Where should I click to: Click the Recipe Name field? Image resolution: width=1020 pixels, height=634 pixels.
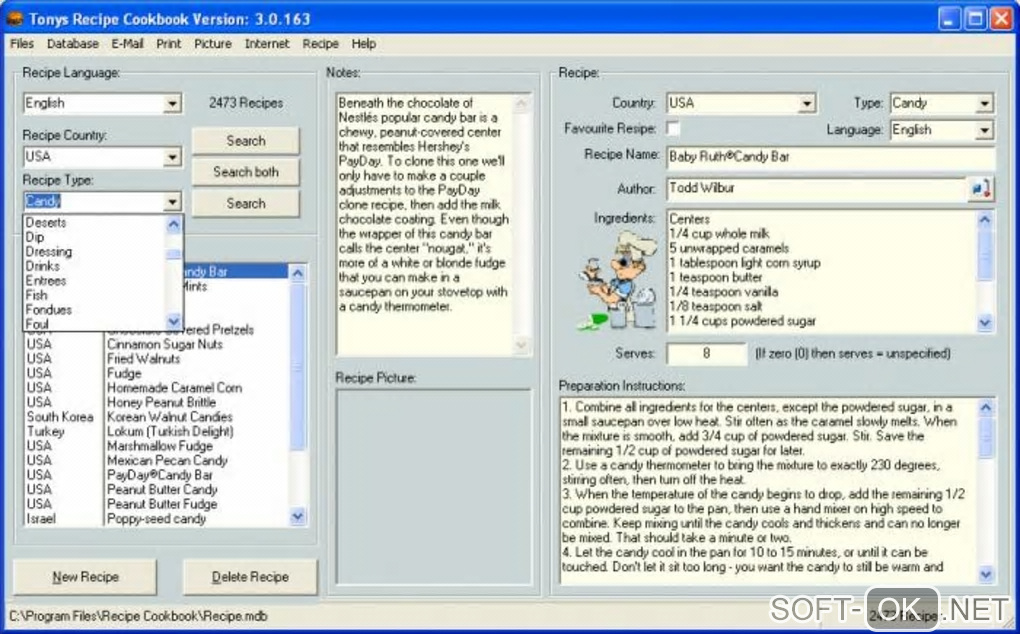click(830, 157)
